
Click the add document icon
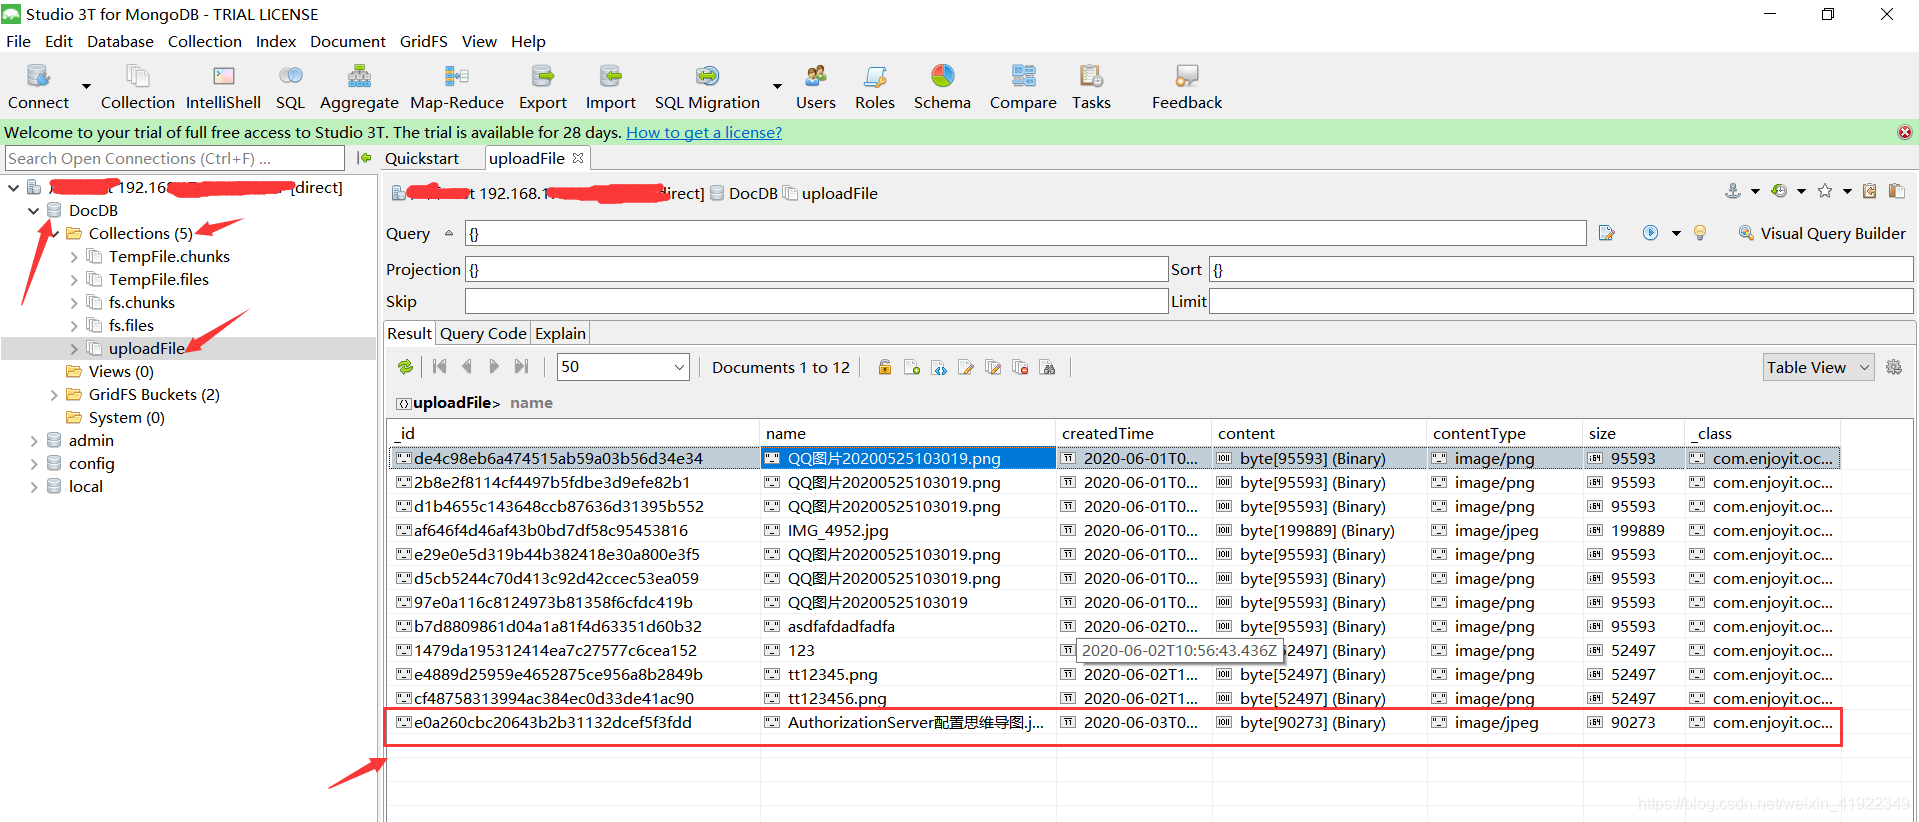tap(912, 367)
